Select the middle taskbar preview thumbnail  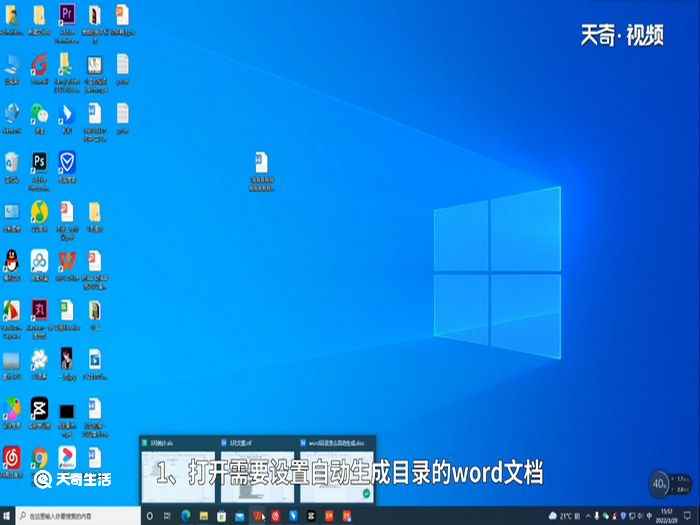256,465
